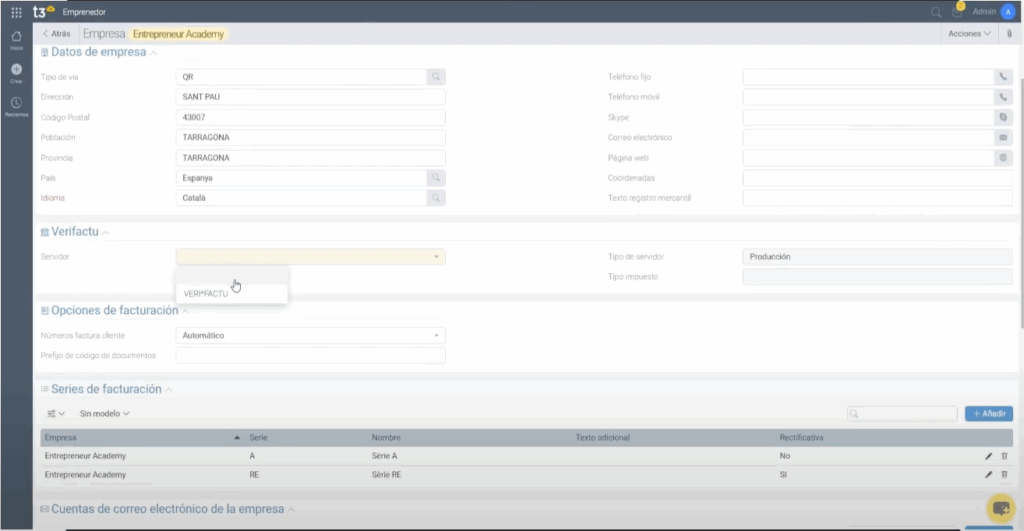Go to Inicio in sidebar

point(16,39)
